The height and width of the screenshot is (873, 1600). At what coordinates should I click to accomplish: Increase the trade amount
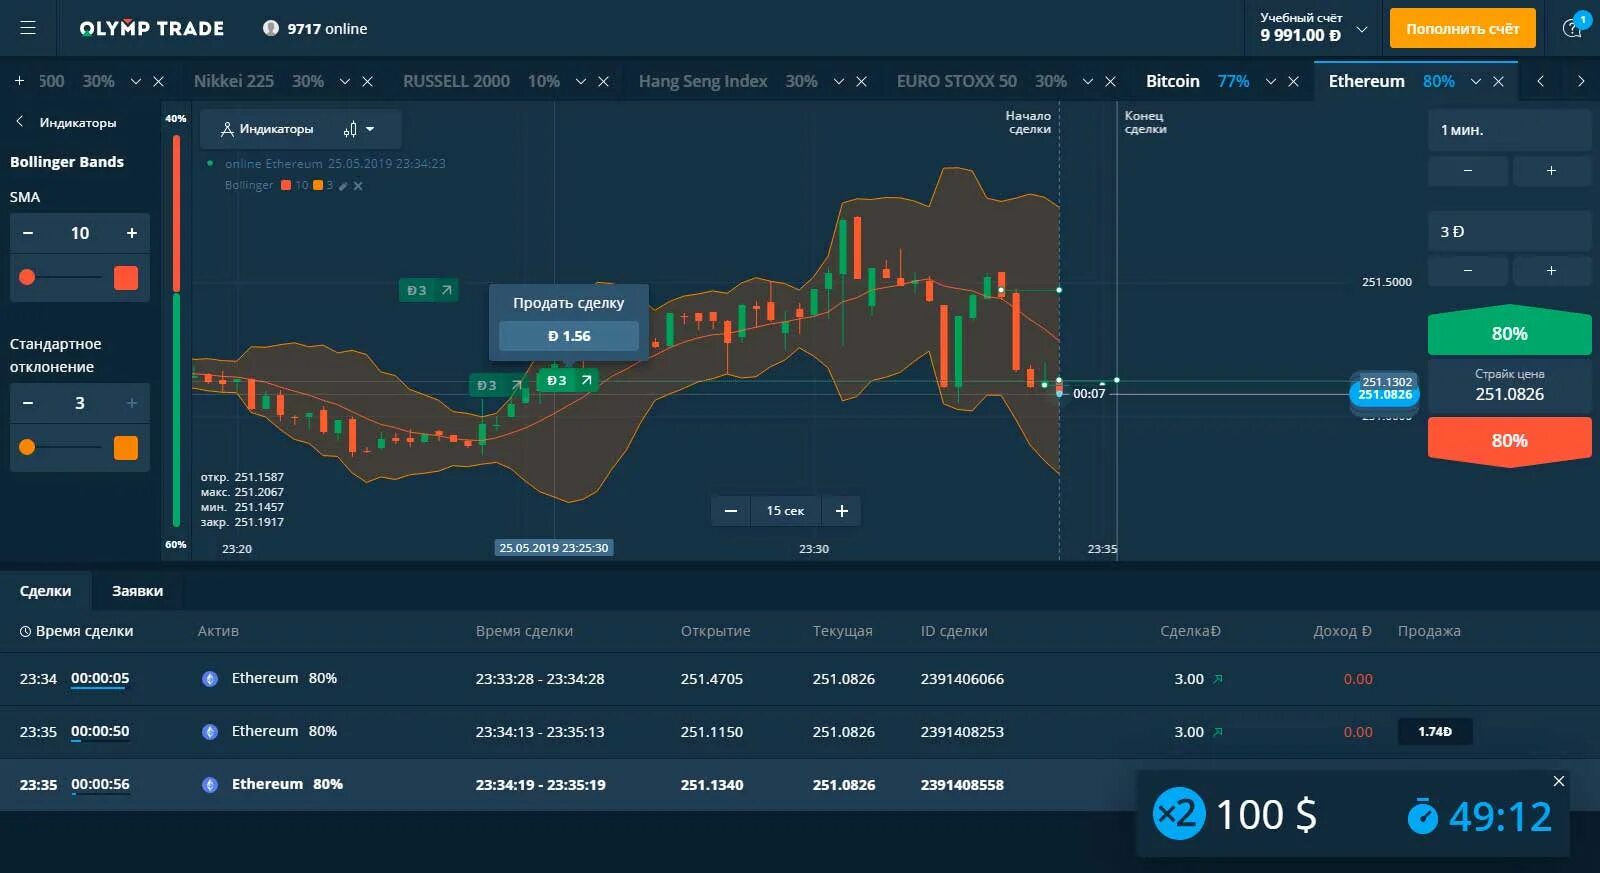click(1551, 270)
